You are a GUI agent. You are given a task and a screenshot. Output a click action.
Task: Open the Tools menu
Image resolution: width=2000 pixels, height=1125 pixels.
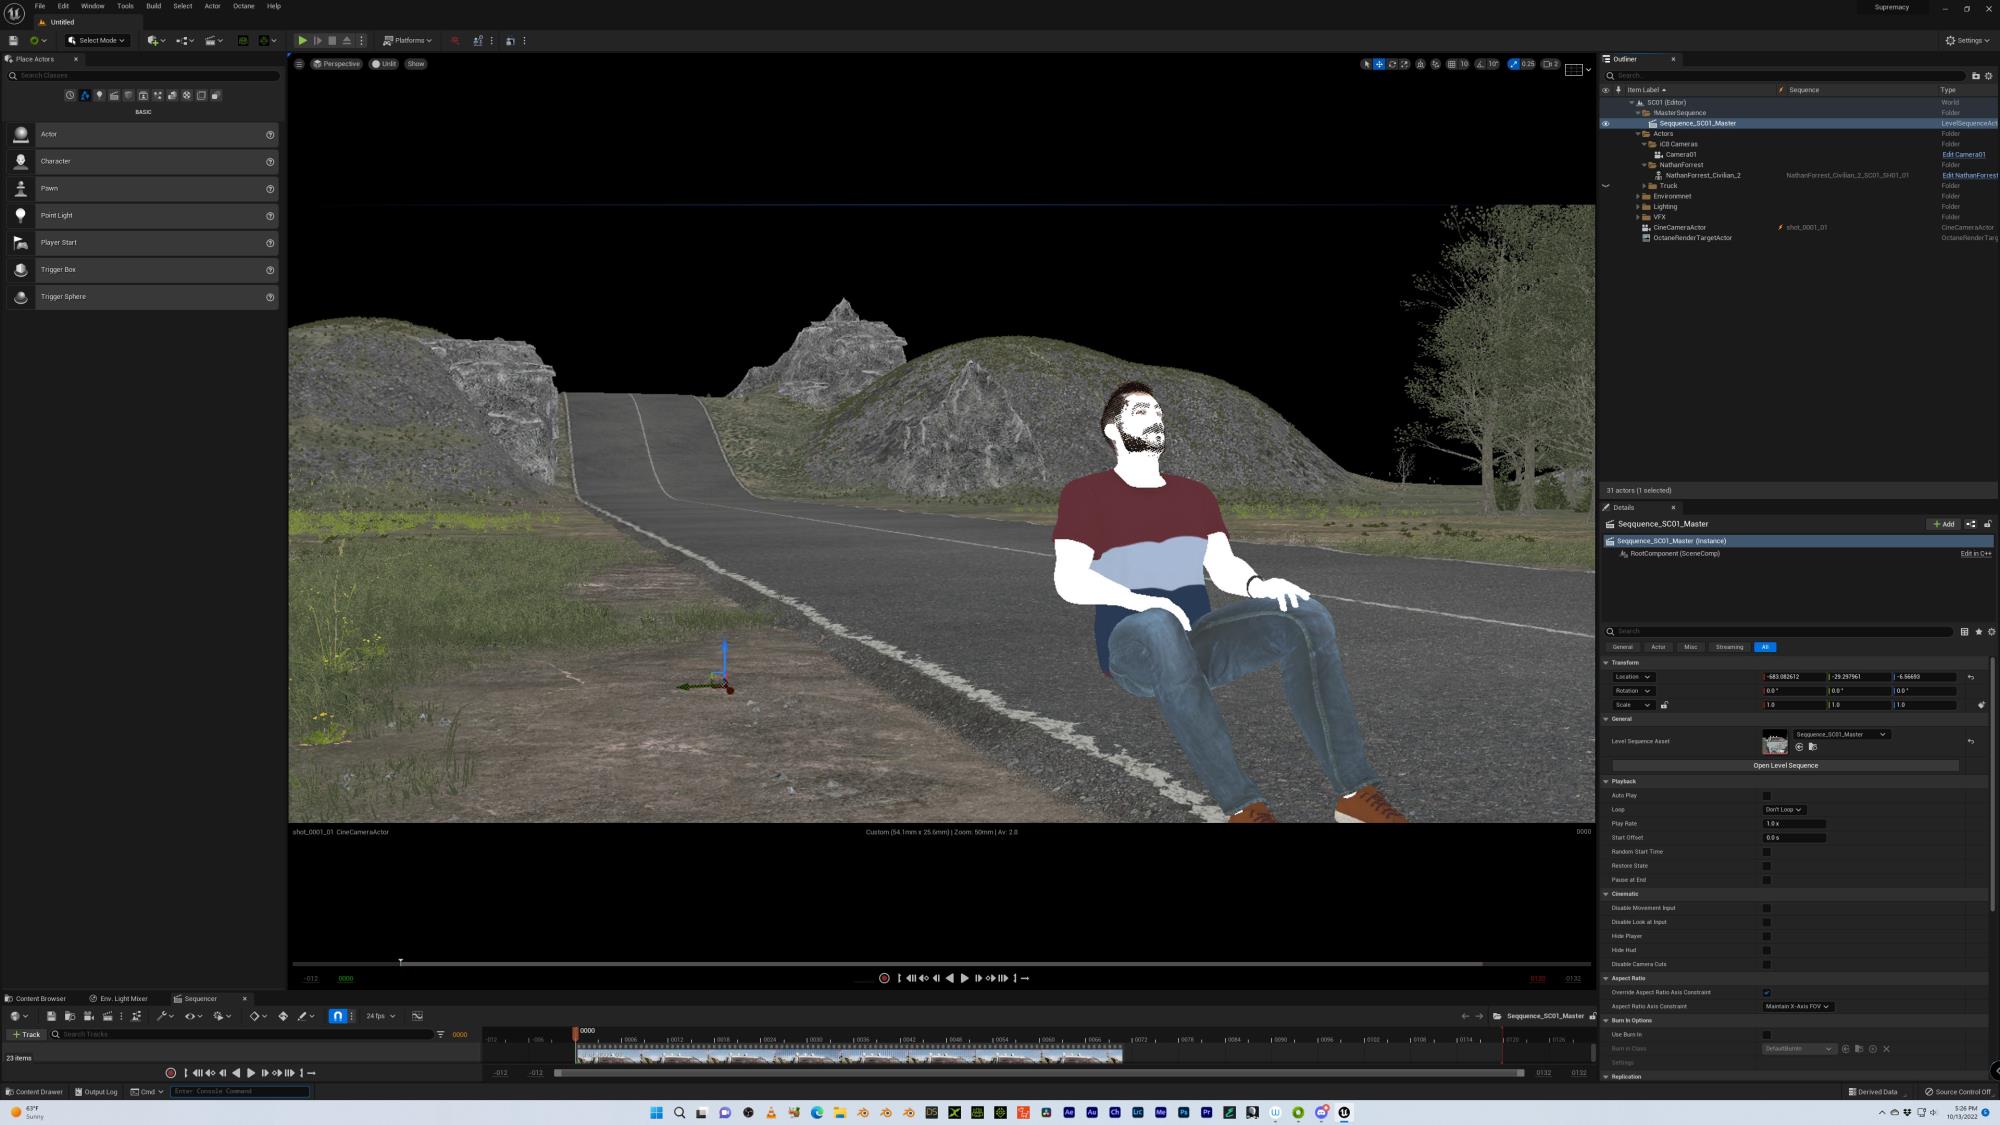[x=125, y=6]
